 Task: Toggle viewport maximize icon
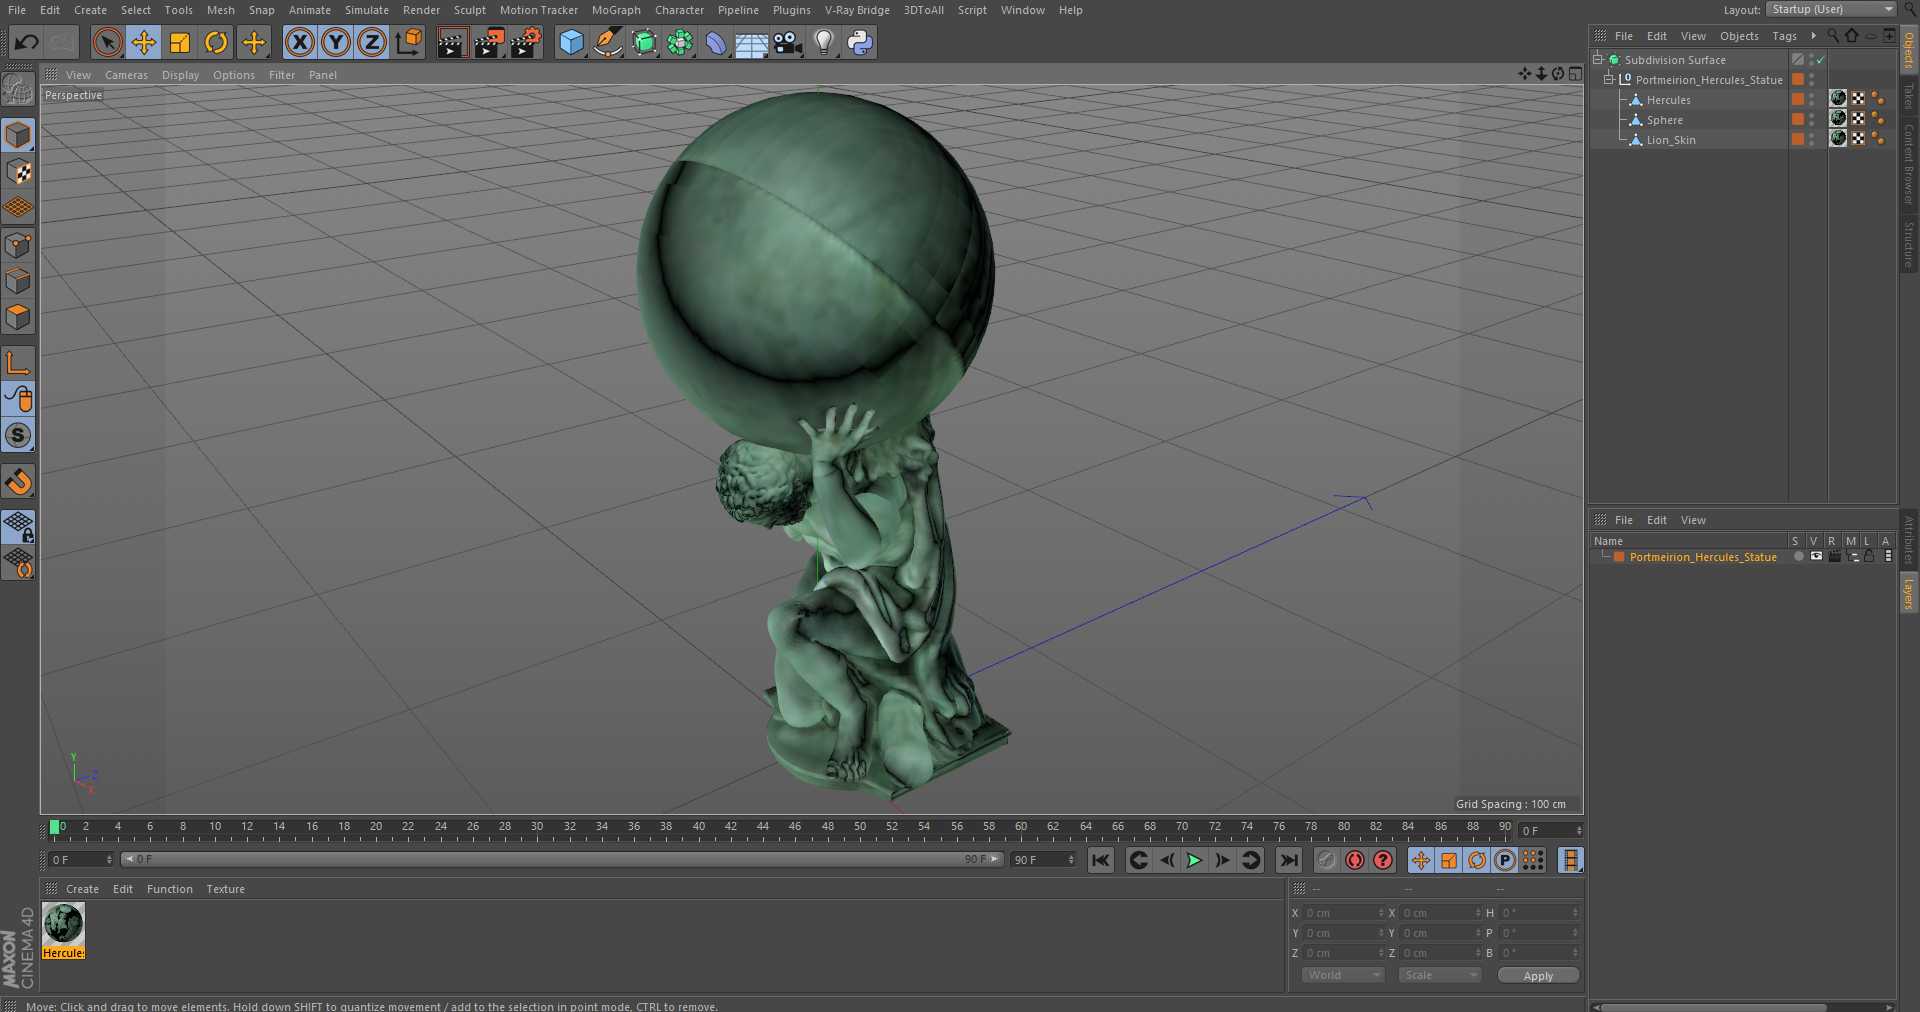click(x=1575, y=74)
